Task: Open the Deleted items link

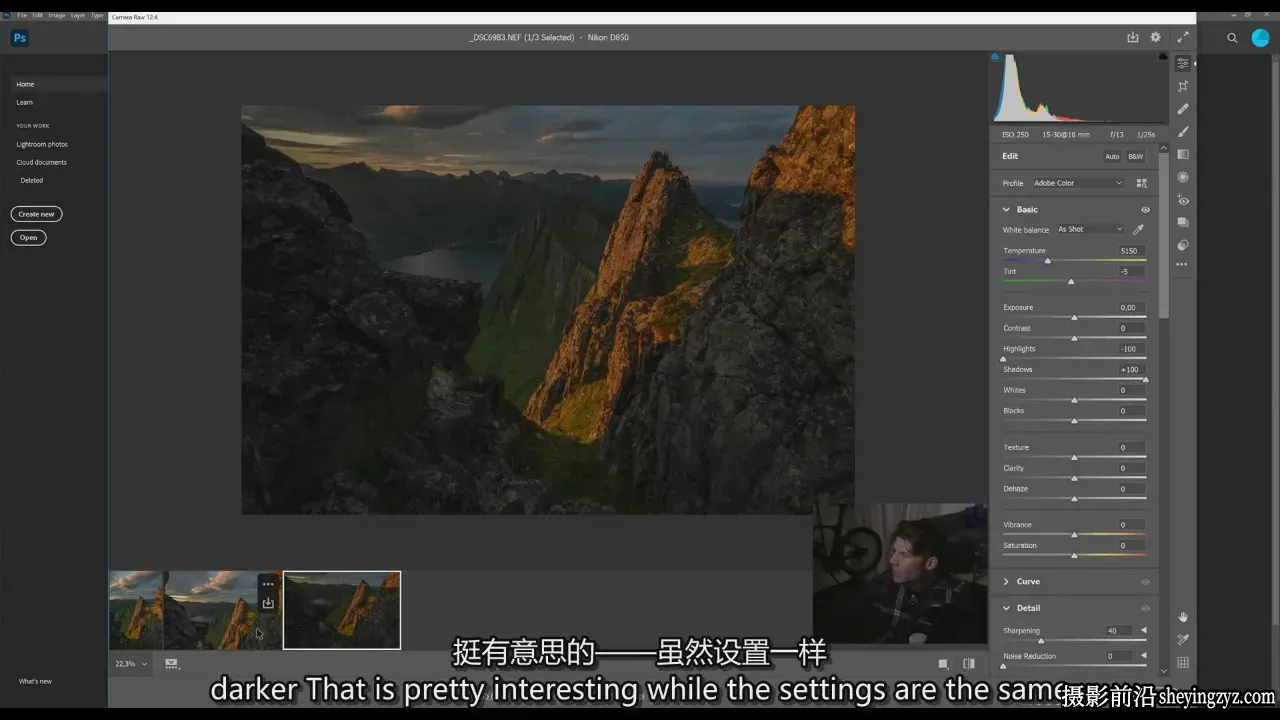Action: [32, 180]
